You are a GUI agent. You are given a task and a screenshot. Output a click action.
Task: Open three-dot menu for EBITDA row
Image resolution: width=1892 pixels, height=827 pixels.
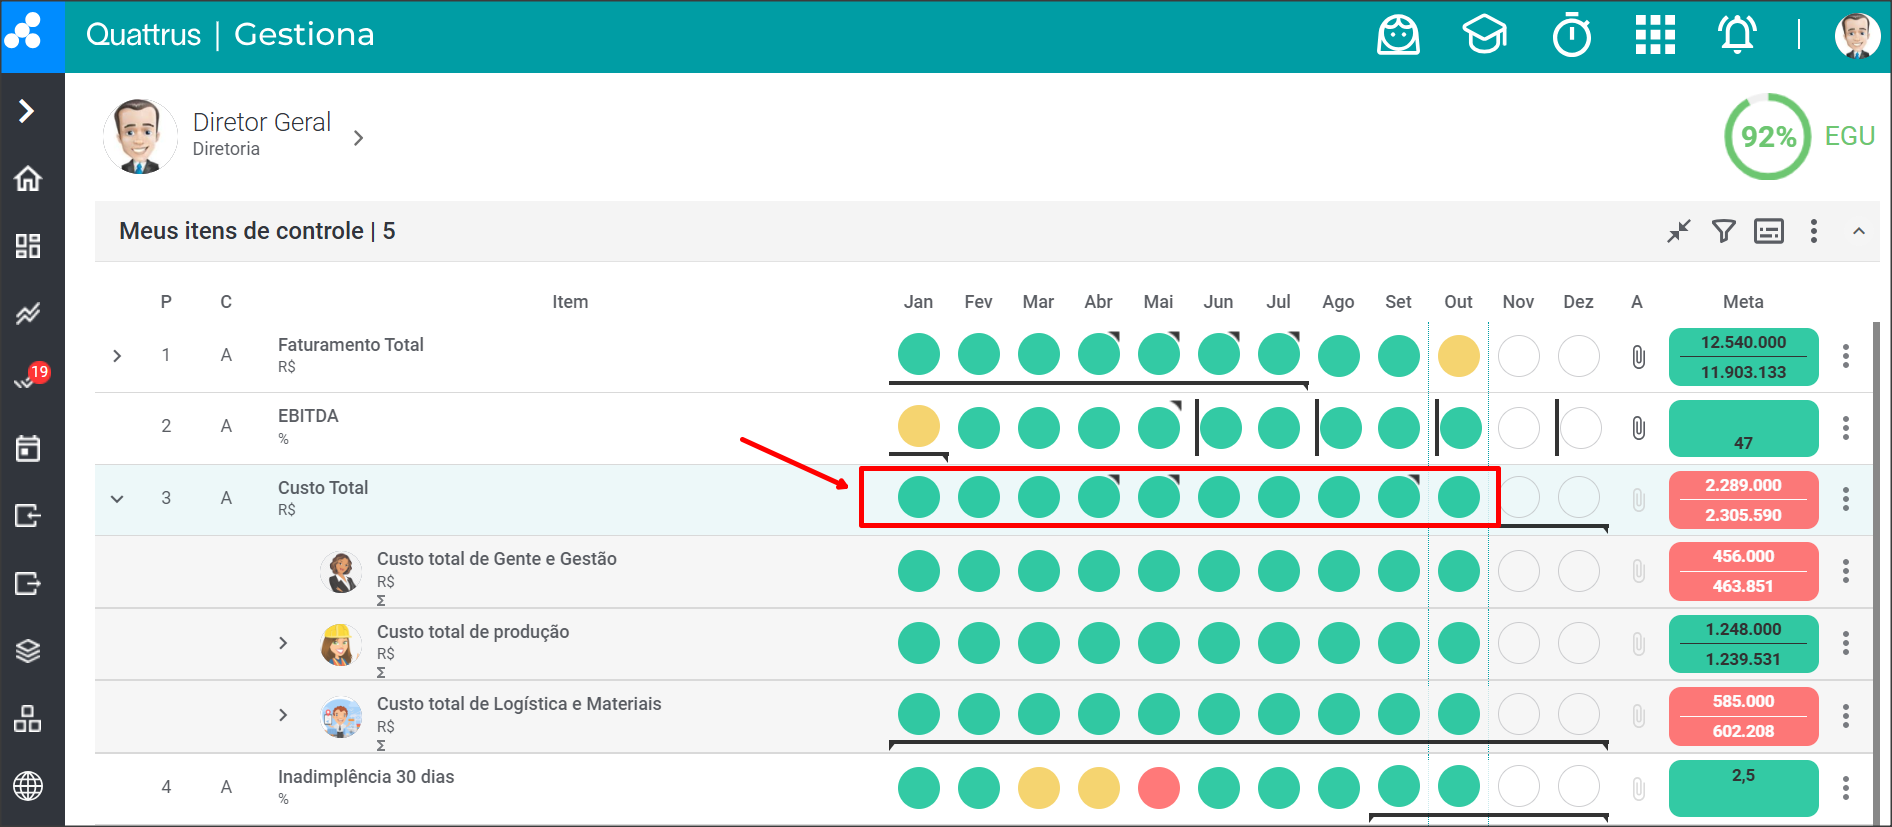(x=1845, y=428)
